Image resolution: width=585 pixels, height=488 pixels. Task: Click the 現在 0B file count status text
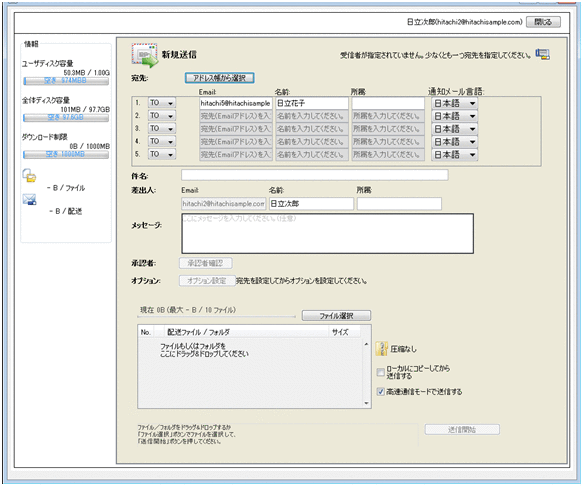click(x=188, y=310)
